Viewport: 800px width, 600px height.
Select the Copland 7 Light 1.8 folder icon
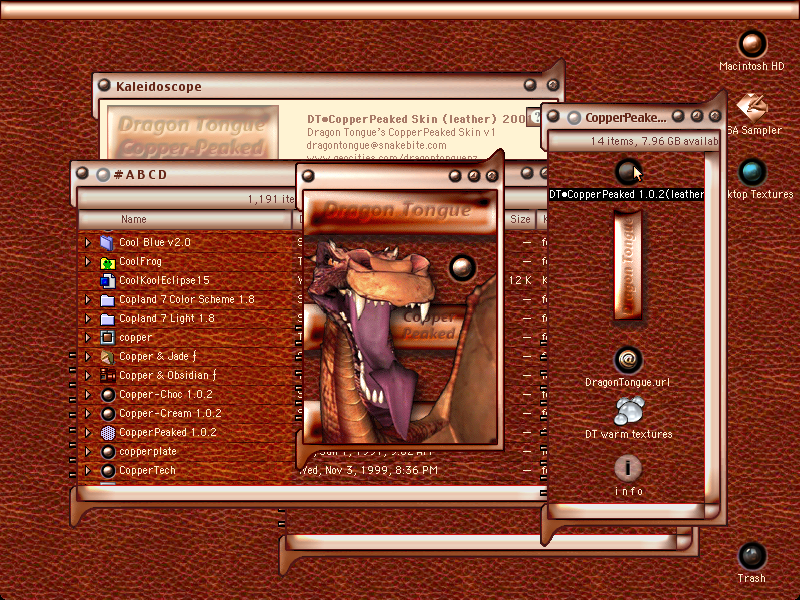coord(107,319)
